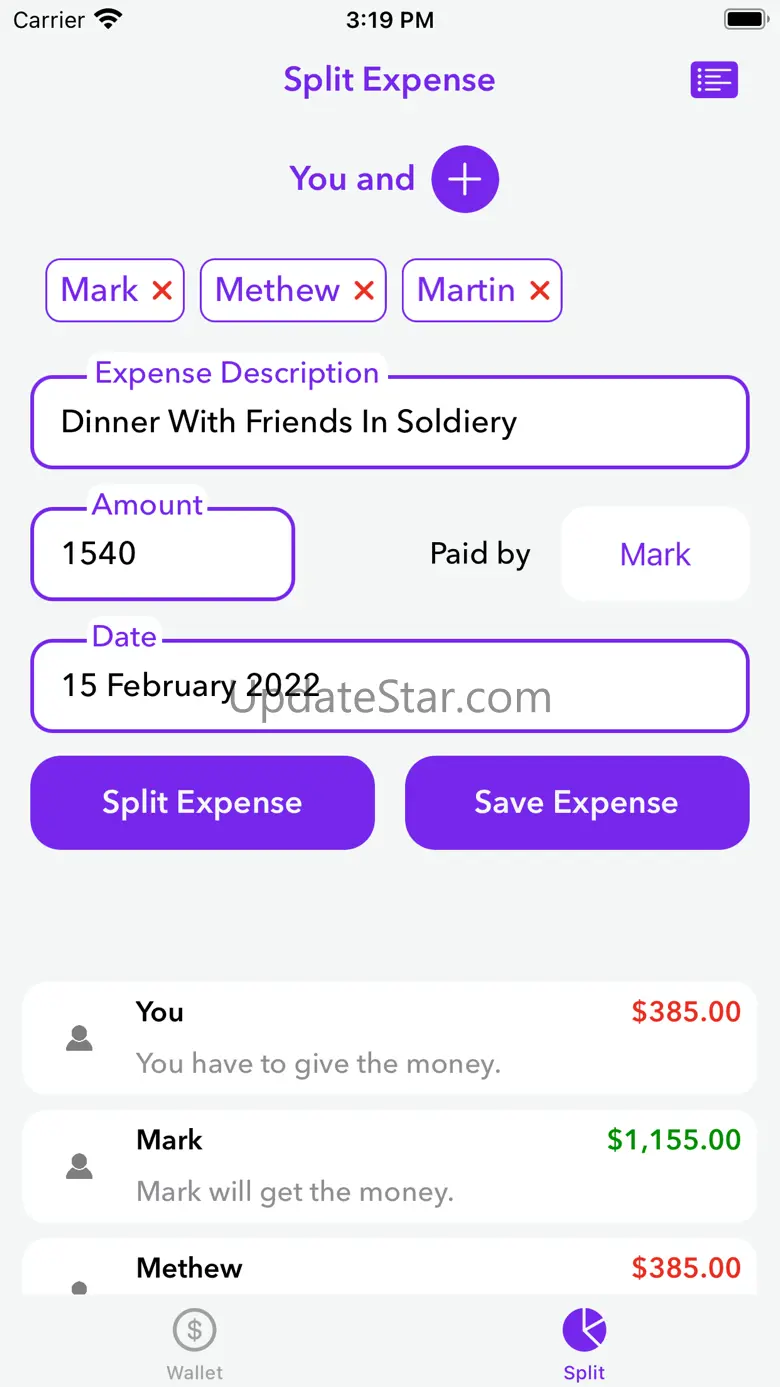
Task: Edit the Expense Description field
Action: (390, 422)
